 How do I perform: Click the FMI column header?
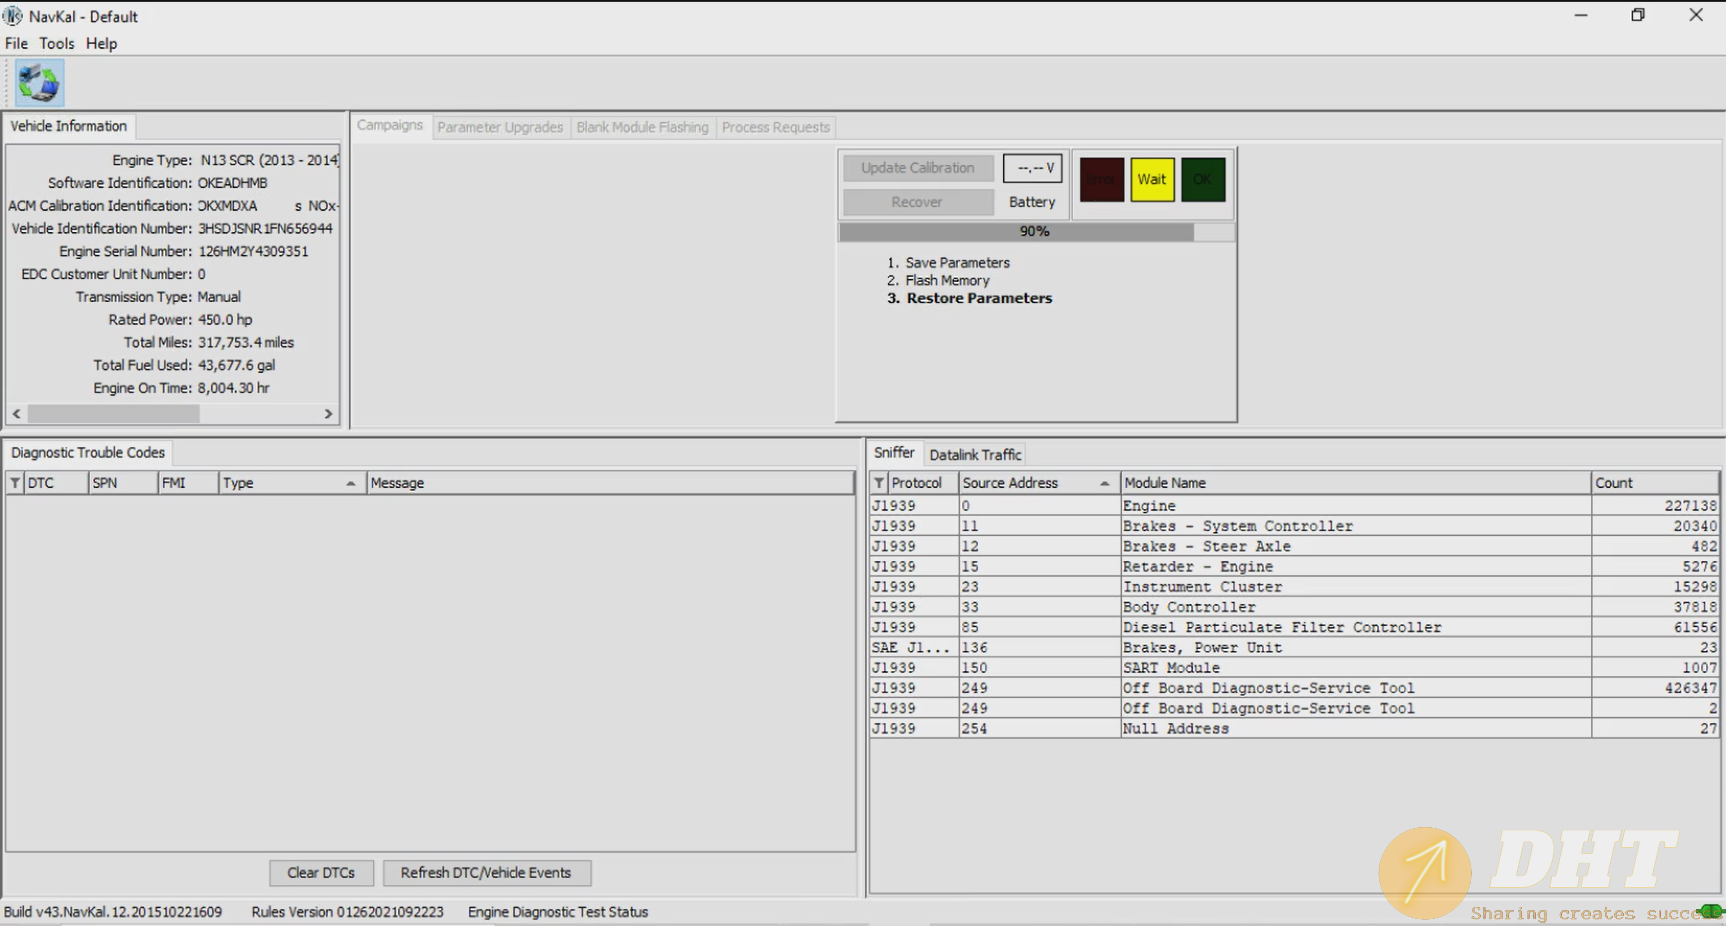(x=188, y=483)
